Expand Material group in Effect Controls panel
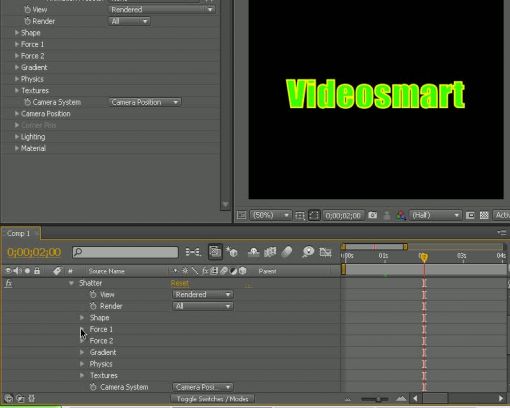The width and height of the screenshot is (510, 408). point(16,148)
